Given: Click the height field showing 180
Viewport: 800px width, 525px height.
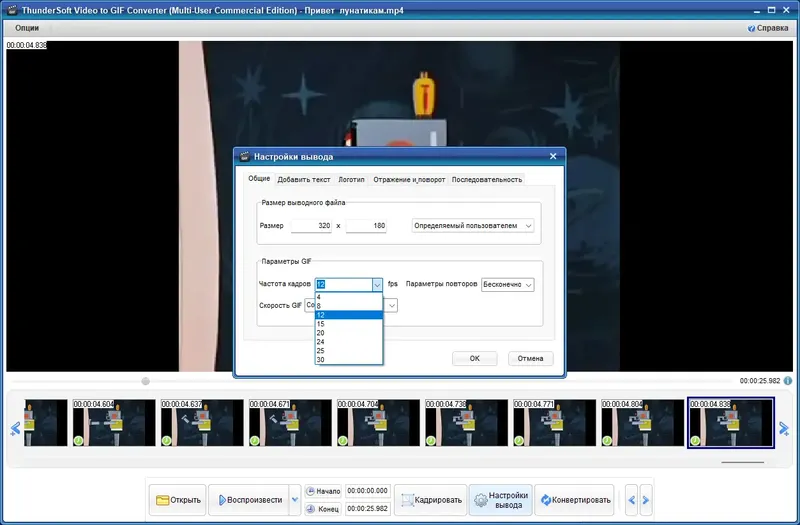Looking at the screenshot, I should 366,226.
